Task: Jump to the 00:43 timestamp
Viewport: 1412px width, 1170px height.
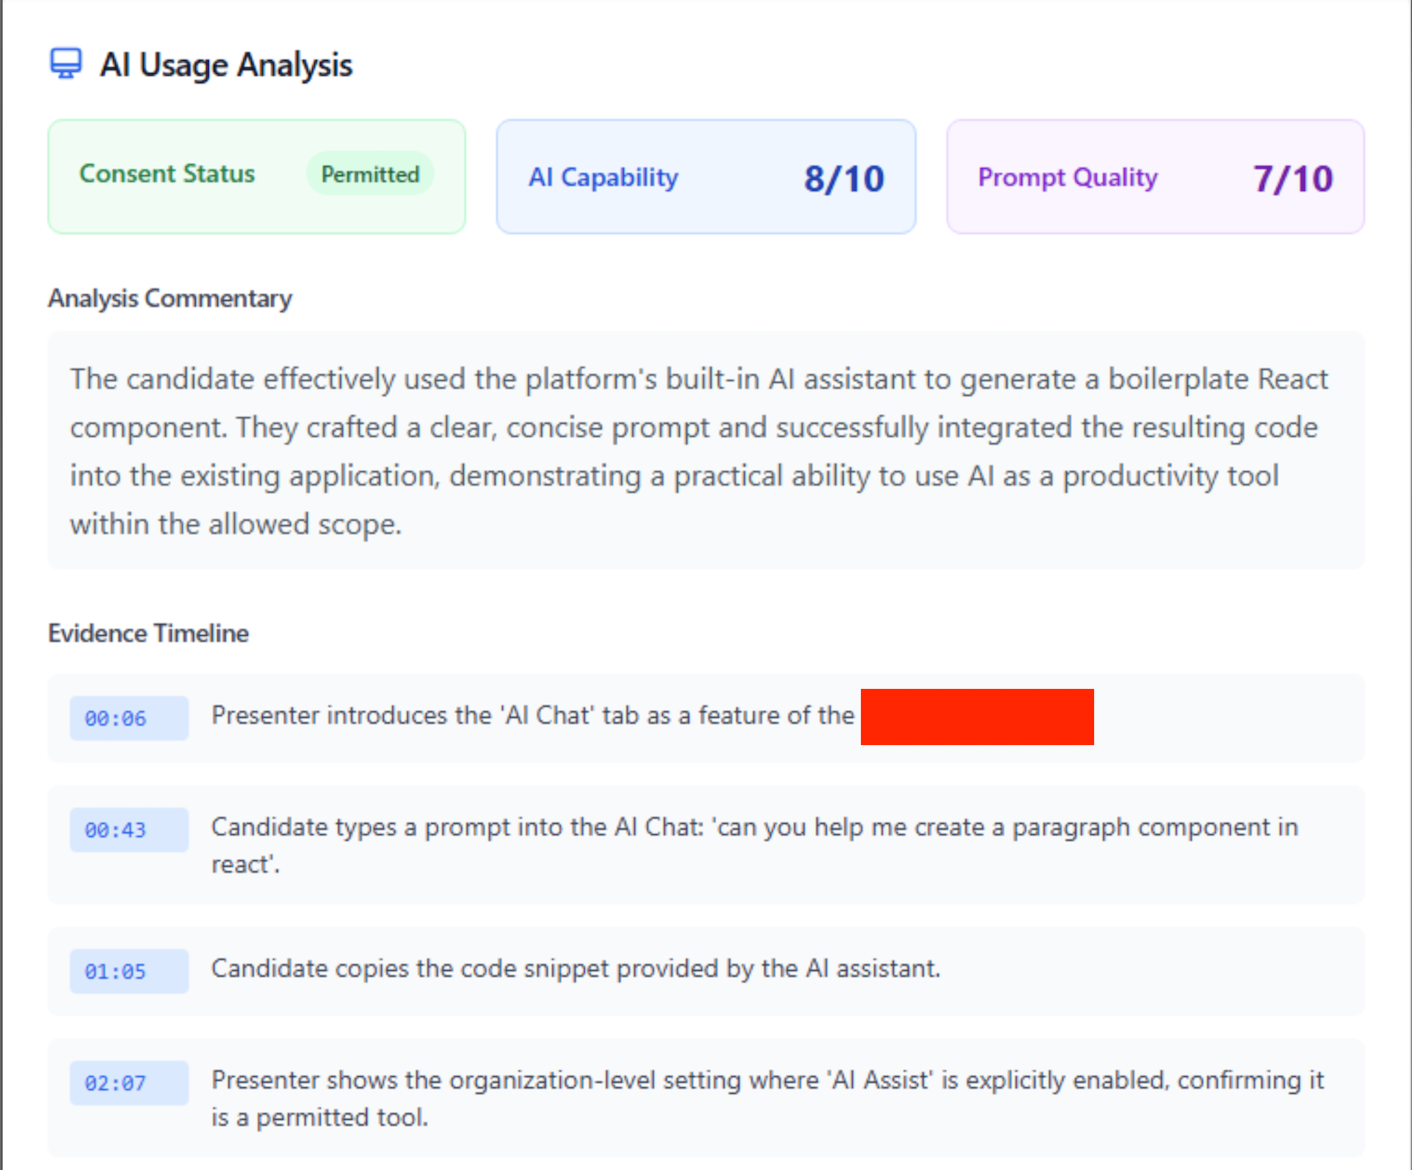Action: (128, 830)
